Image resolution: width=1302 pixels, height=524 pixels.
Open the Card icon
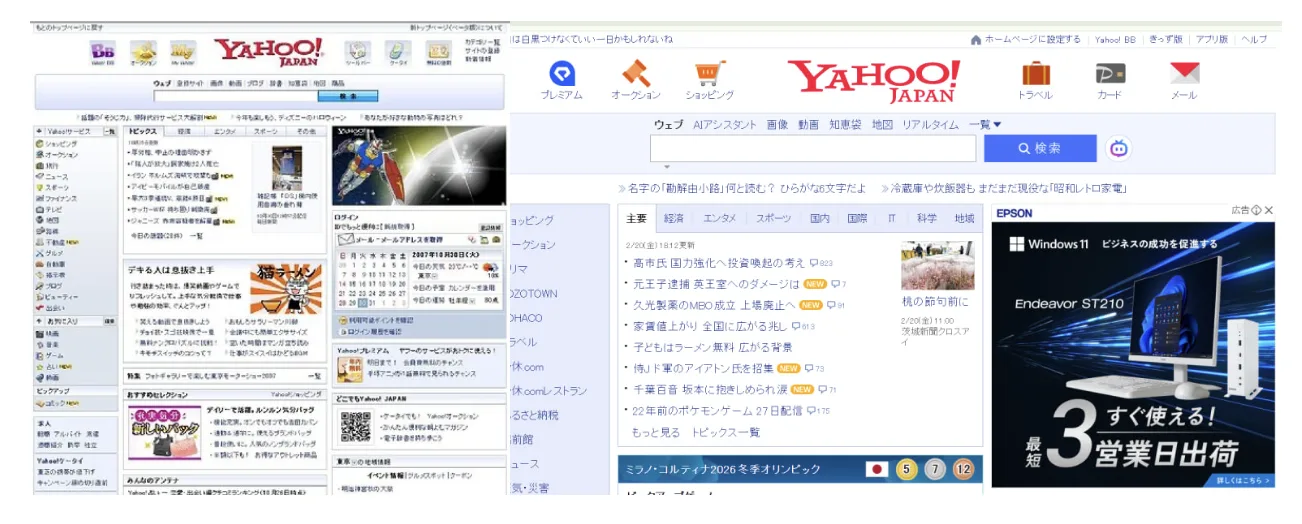1109,74
